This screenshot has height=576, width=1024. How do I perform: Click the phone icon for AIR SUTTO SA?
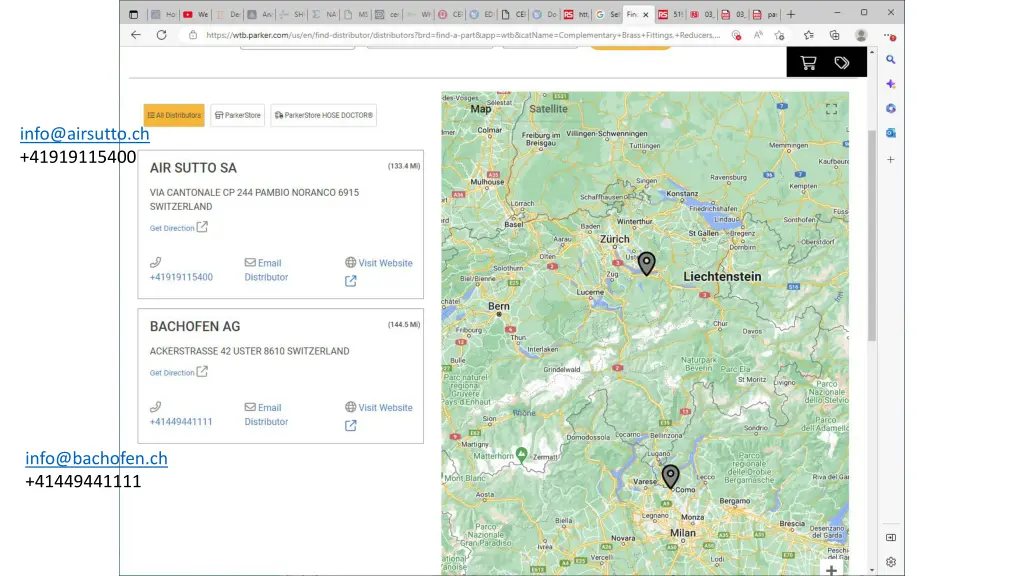click(x=155, y=263)
